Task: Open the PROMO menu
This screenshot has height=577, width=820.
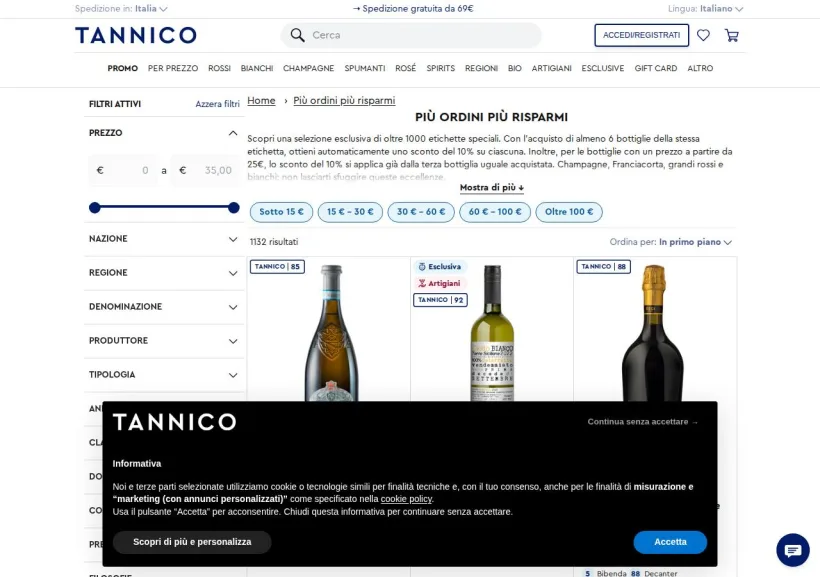Action: (x=123, y=69)
